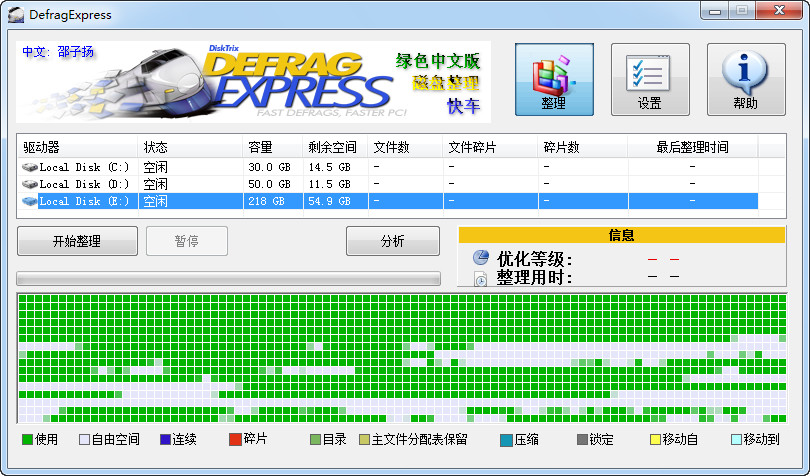810x476 pixels.
Task: Click the 最后整理时间 column header
Action: (x=692, y=147)
